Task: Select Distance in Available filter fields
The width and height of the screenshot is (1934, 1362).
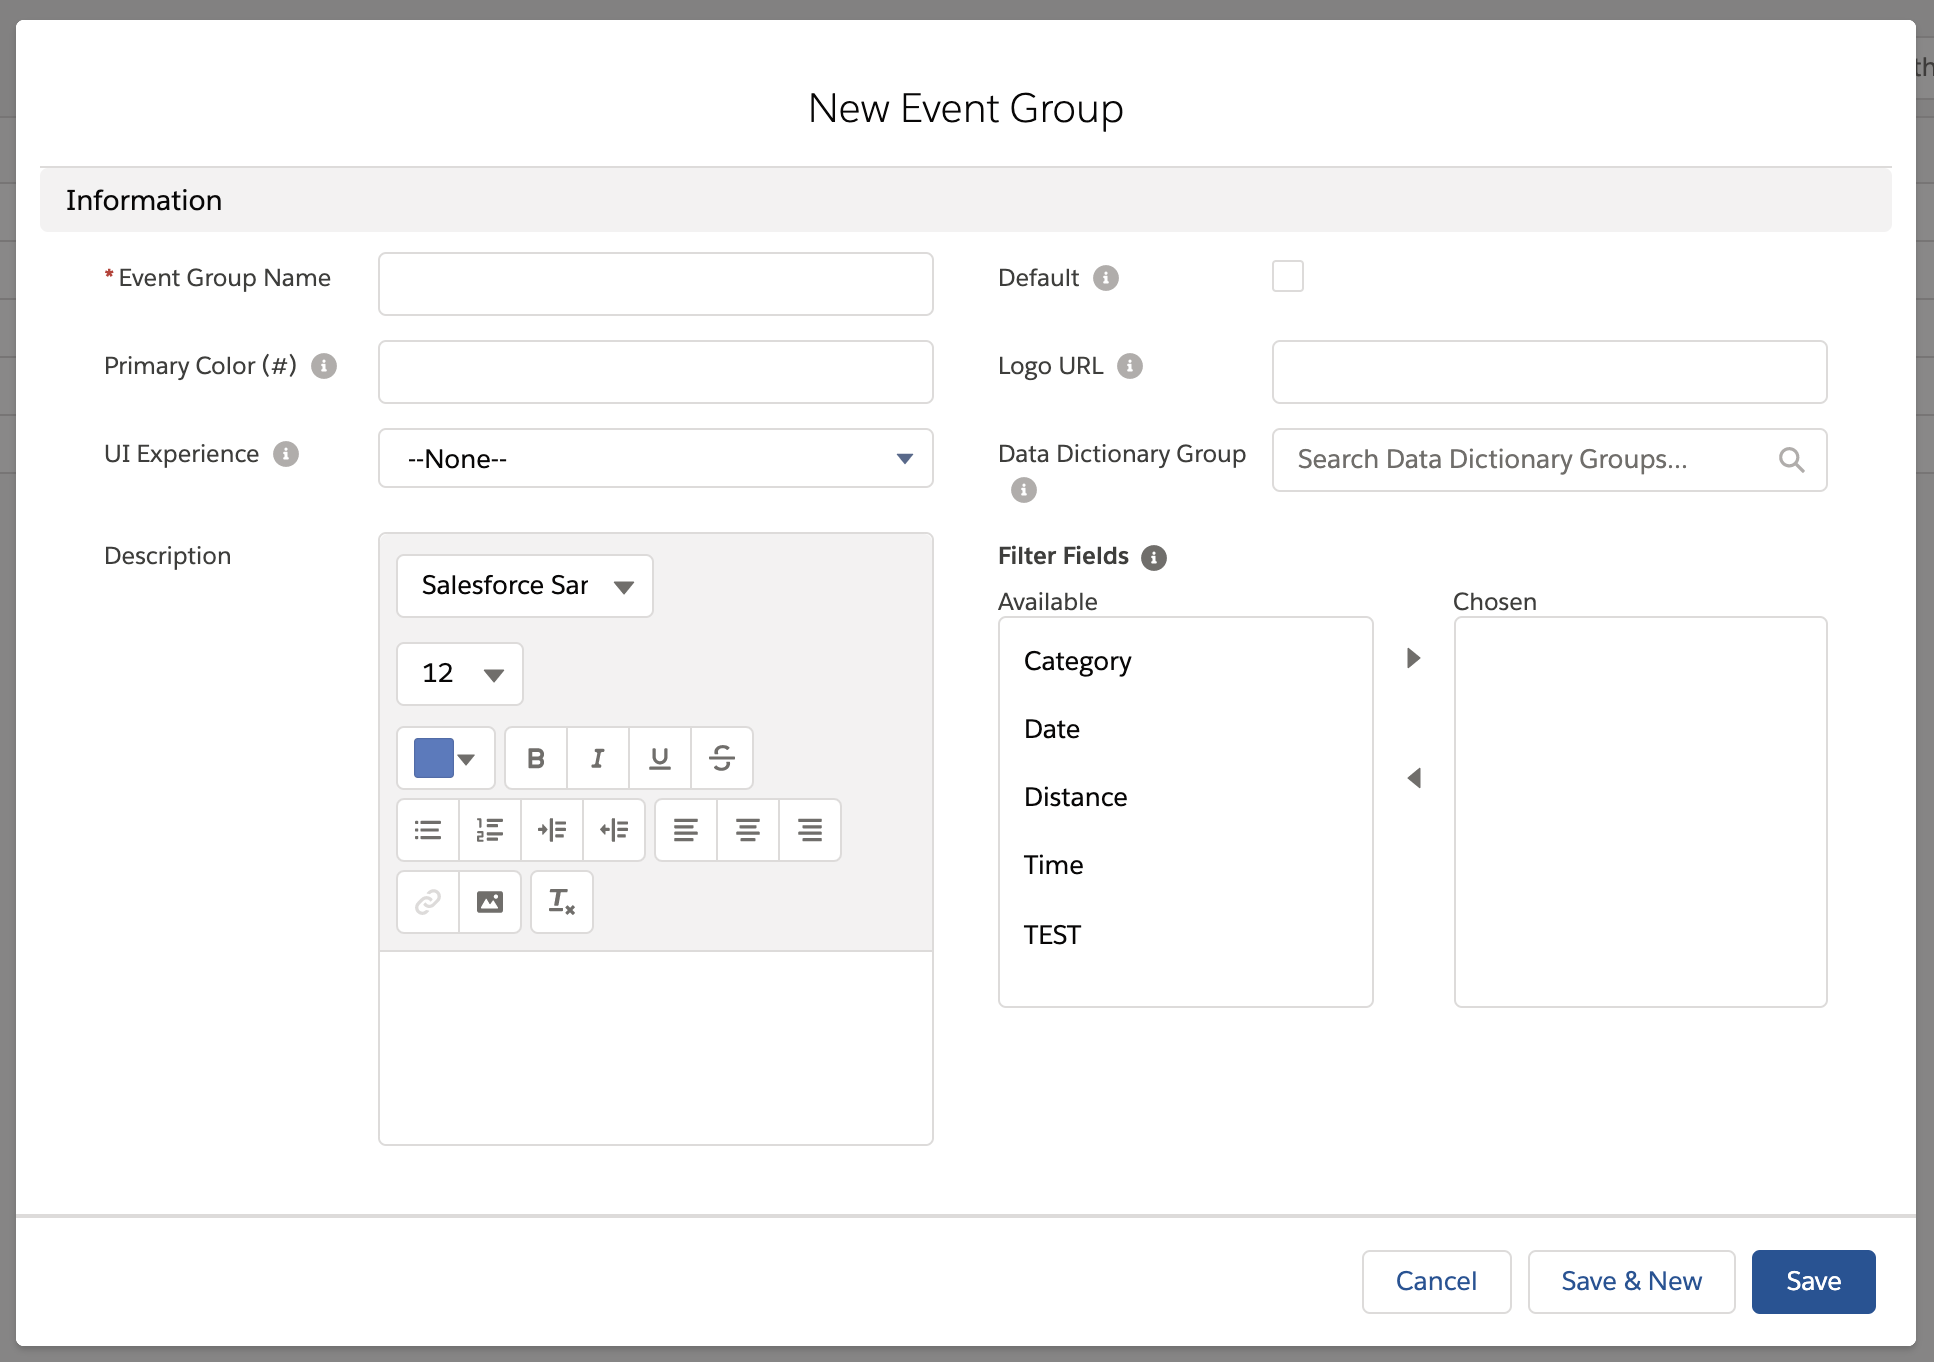Action: coord(1075,797)
